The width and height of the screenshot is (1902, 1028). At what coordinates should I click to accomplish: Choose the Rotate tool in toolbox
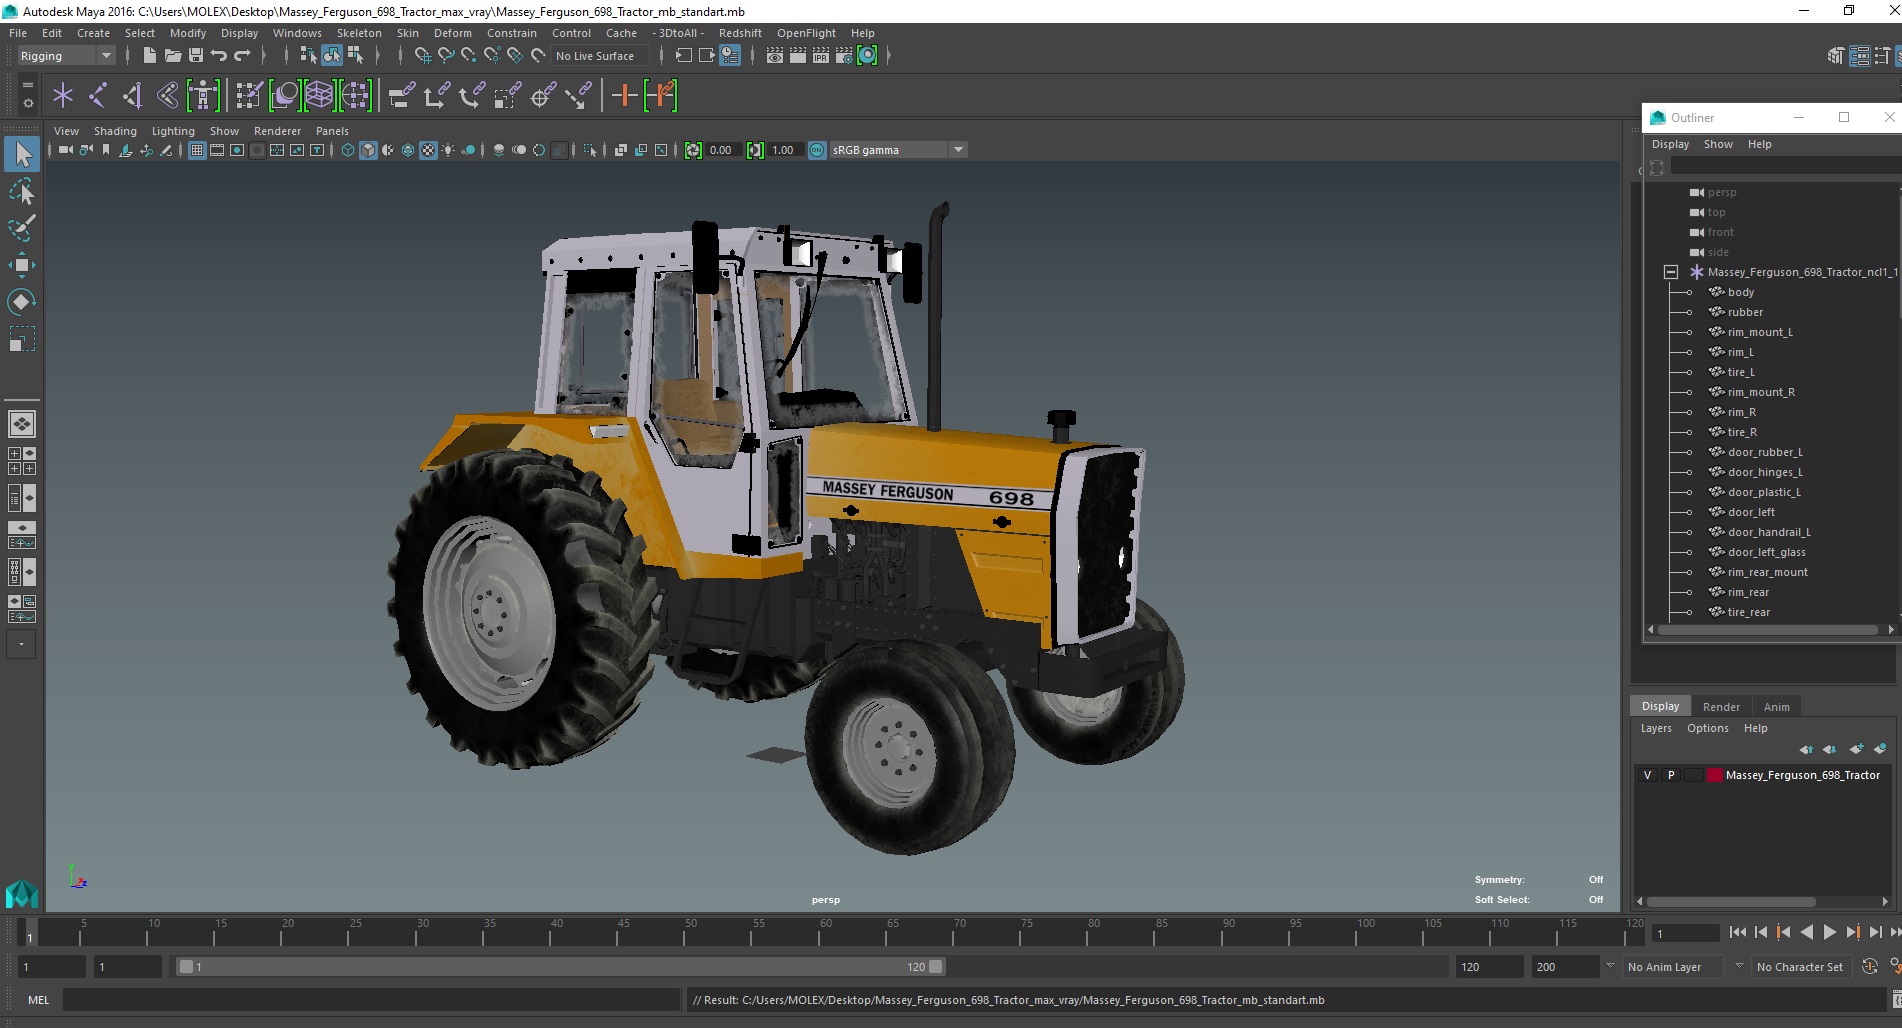[x=22, y=302]
